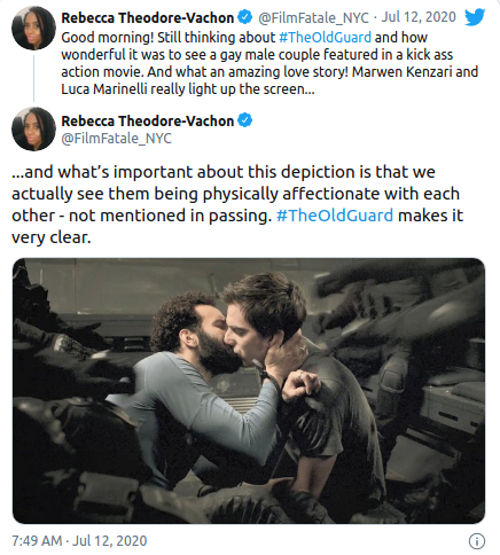The width and height of the screenshot is (500, 555).
Task: Click the thread connector line between tweets
Action: coord(34,78)
